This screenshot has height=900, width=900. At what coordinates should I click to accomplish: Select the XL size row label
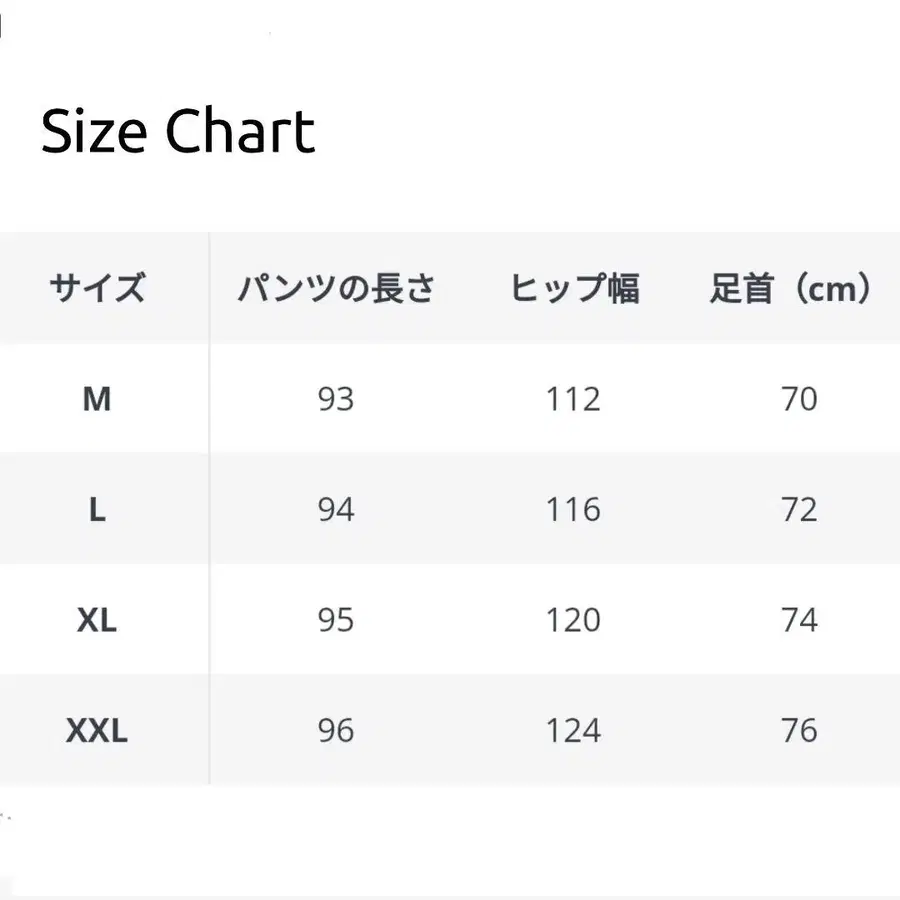click(x=96, y=620)
